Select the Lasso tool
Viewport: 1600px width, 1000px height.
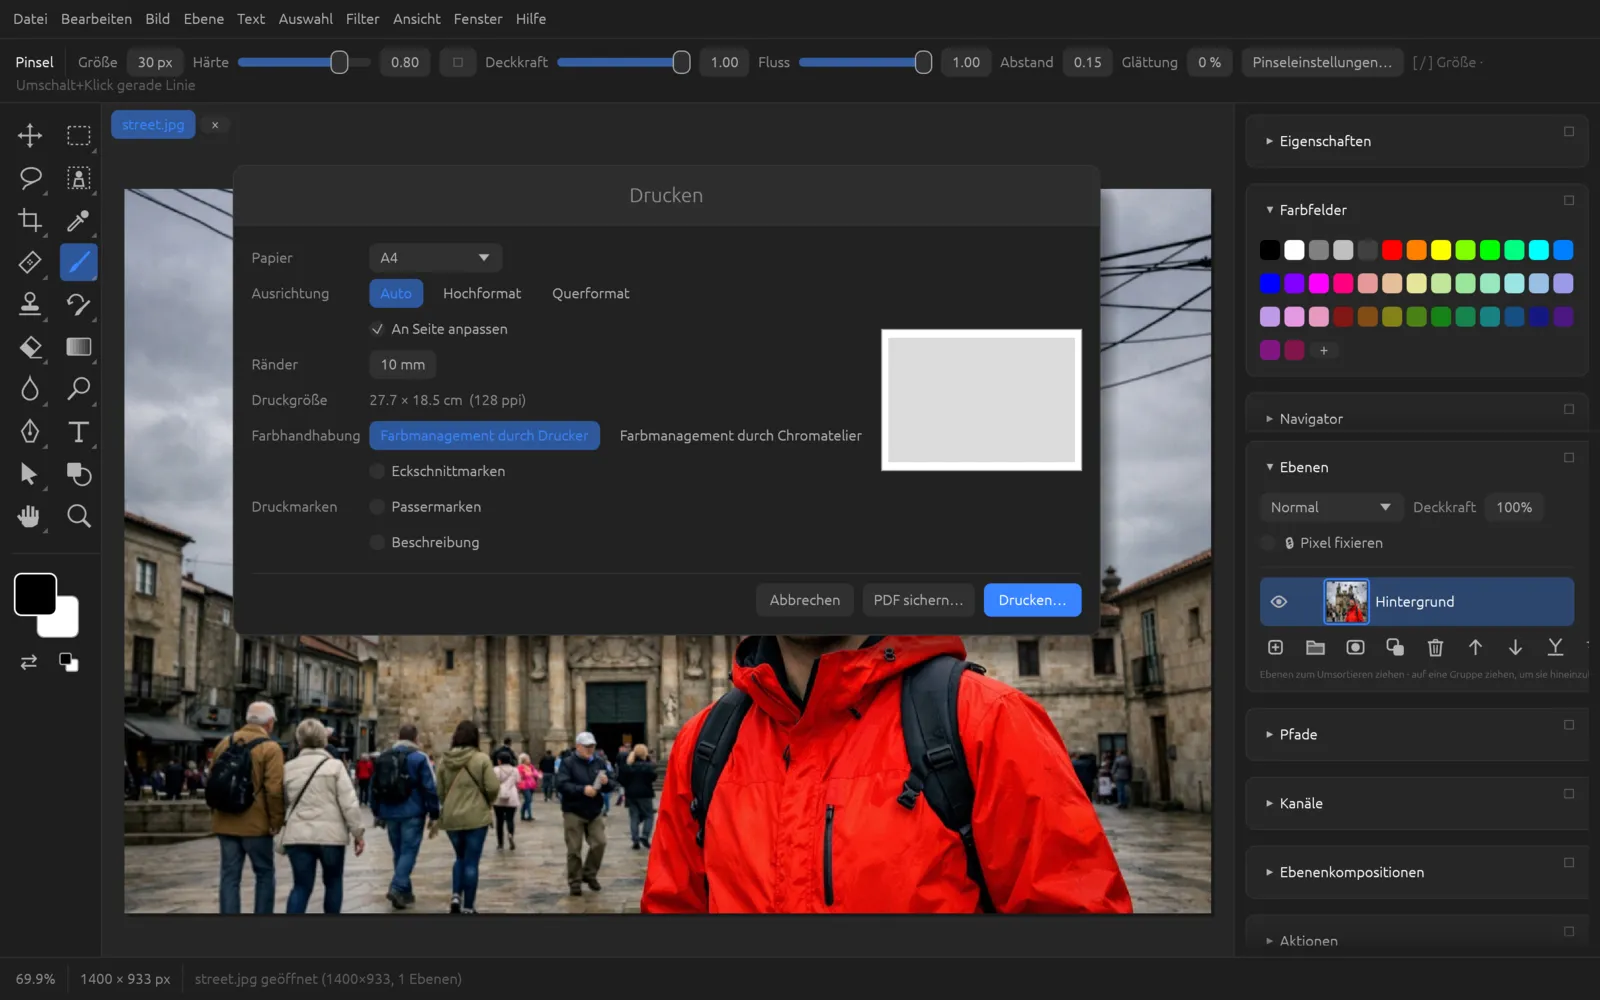[x=30, y=178]
